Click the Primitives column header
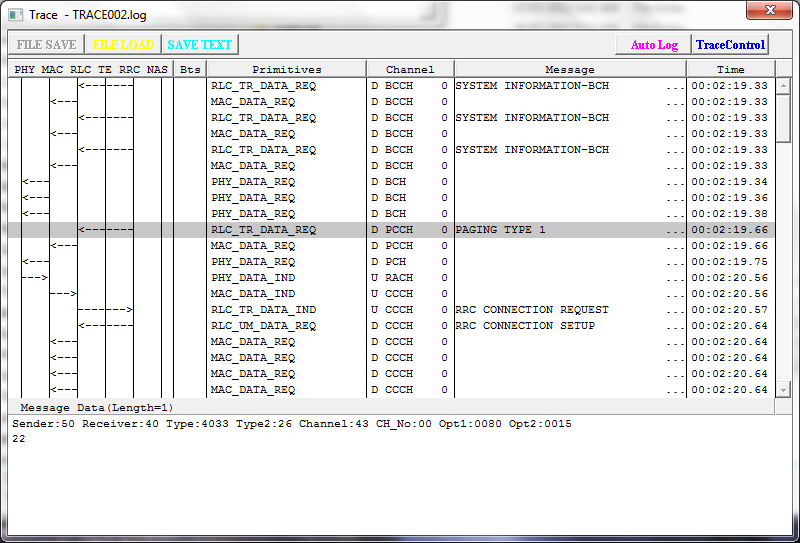Image resolution: width=800 pixels, height=543 pixels. pos(287,69)
